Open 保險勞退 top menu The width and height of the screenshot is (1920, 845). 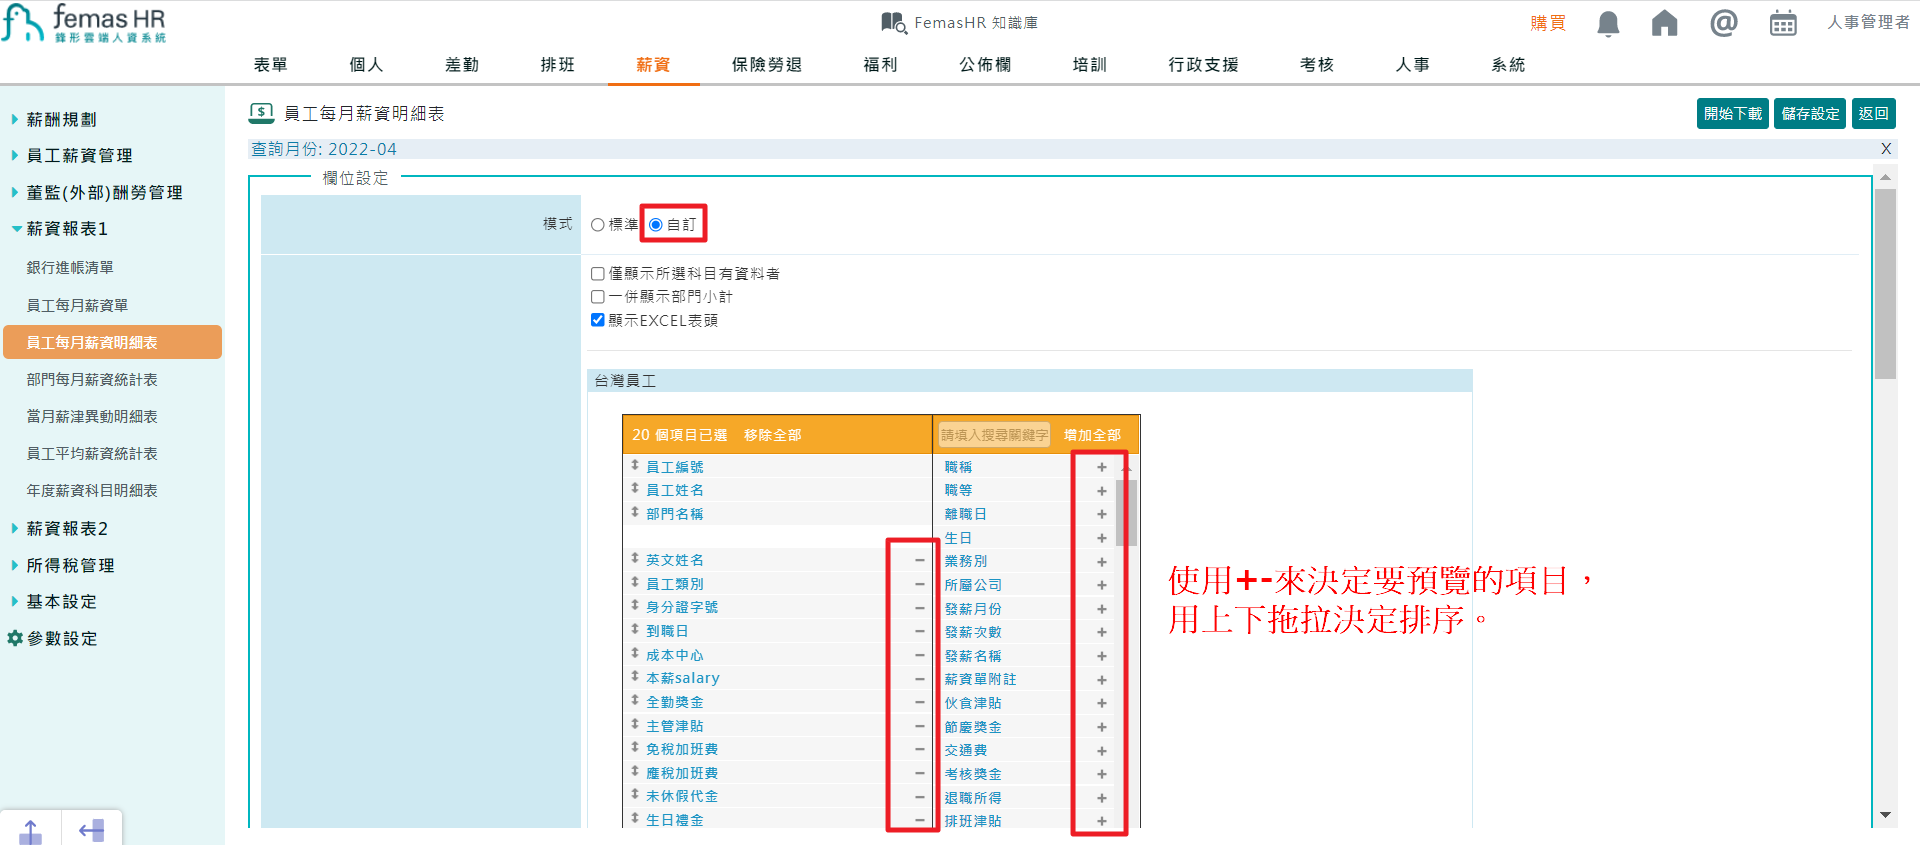point(767,65)
